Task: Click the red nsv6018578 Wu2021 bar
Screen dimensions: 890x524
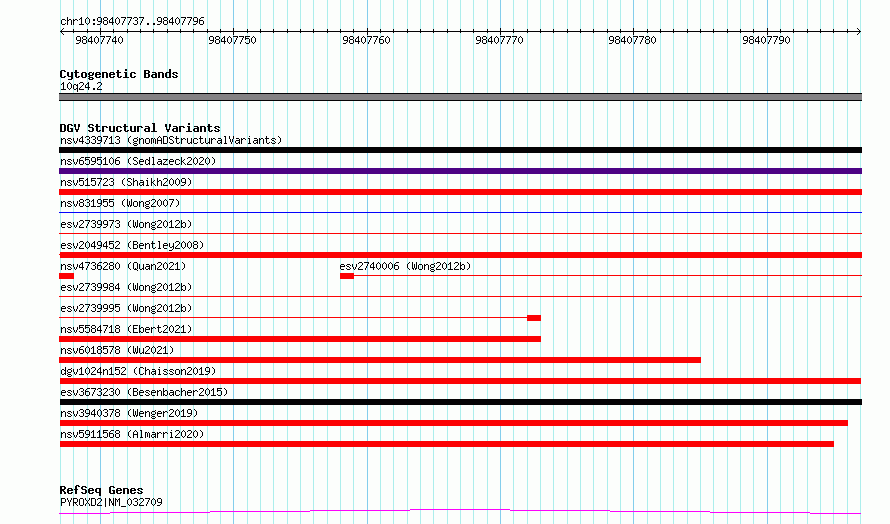Action: (x=380, y=360)
